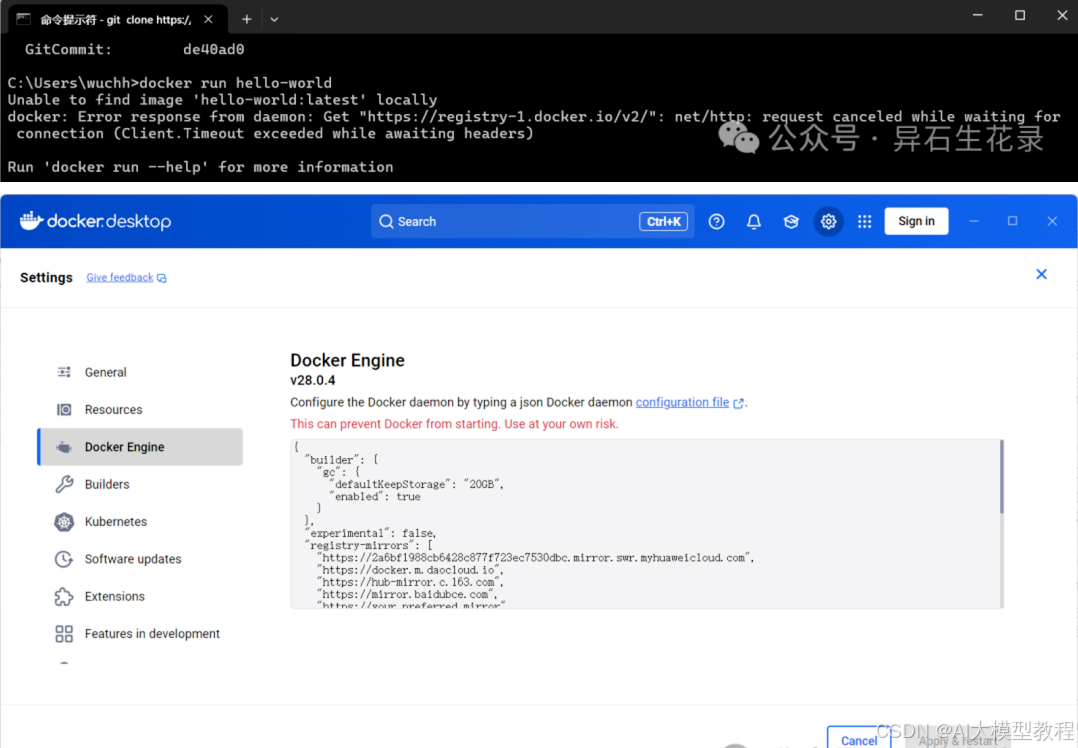Select the Builders settings tab
1078x748 pixels.
[140, 484]
